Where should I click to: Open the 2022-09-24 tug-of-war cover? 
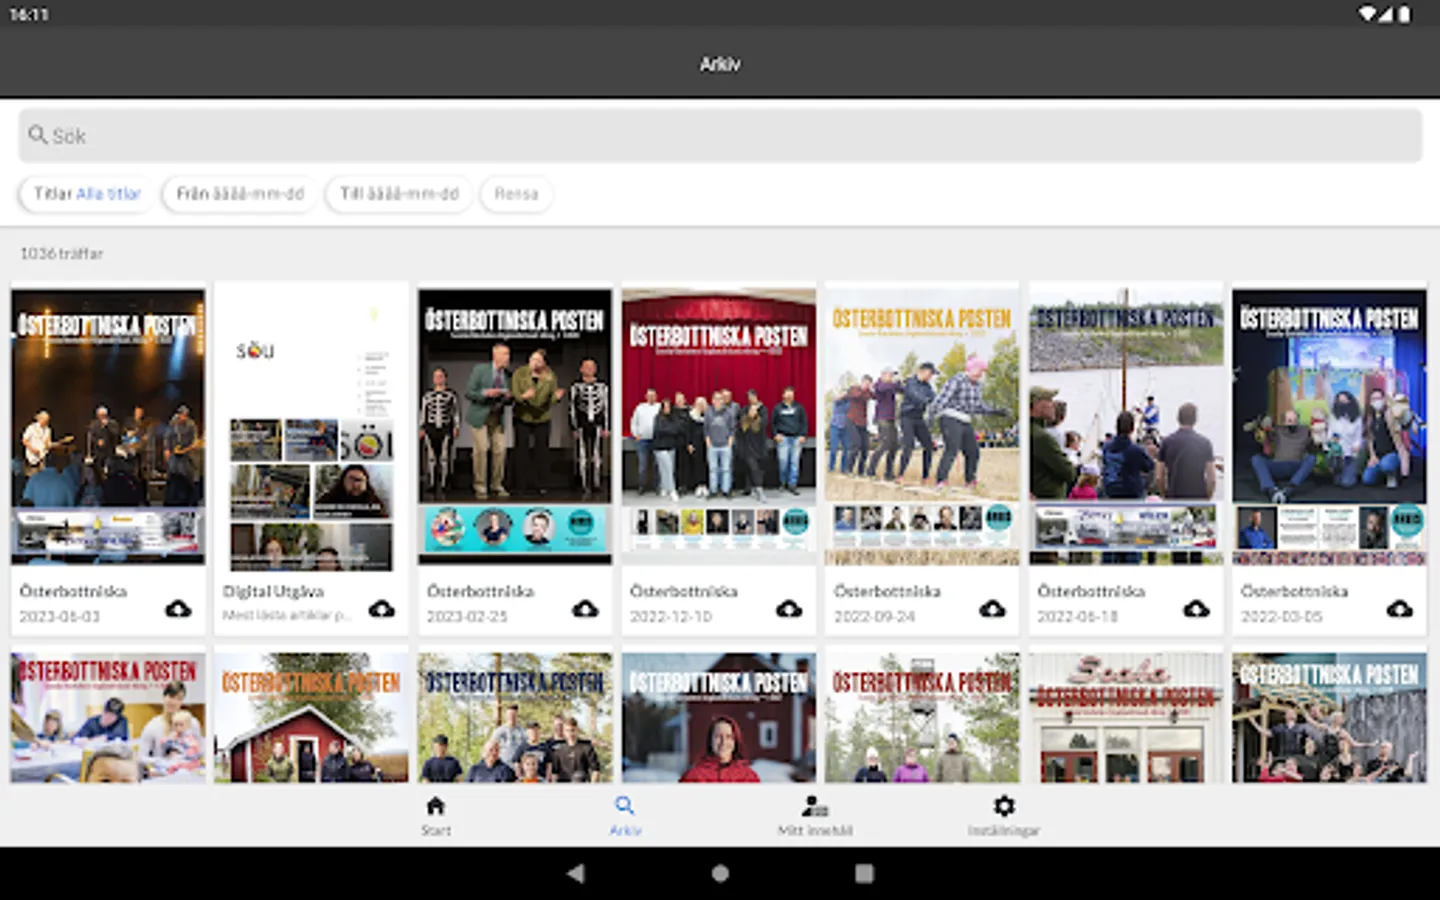pos(922,427)
